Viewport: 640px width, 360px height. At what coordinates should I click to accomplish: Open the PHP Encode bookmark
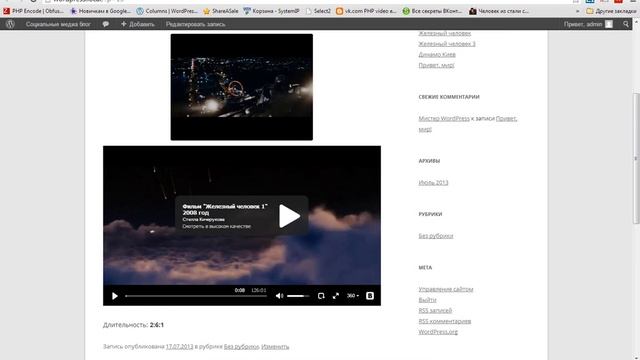pyautogui.click(x=33, y=11)
